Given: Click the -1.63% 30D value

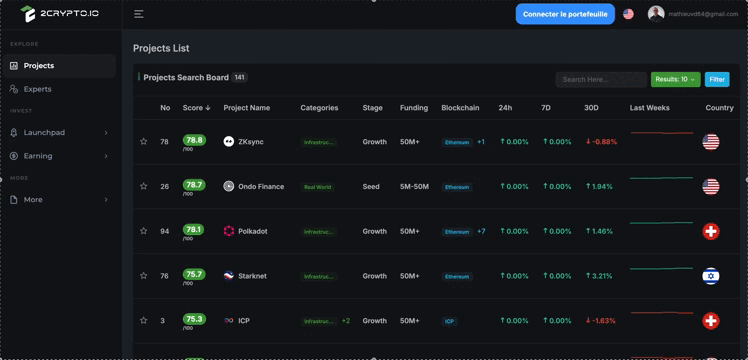Looking at the screenshot, I should tap(601, 321).
